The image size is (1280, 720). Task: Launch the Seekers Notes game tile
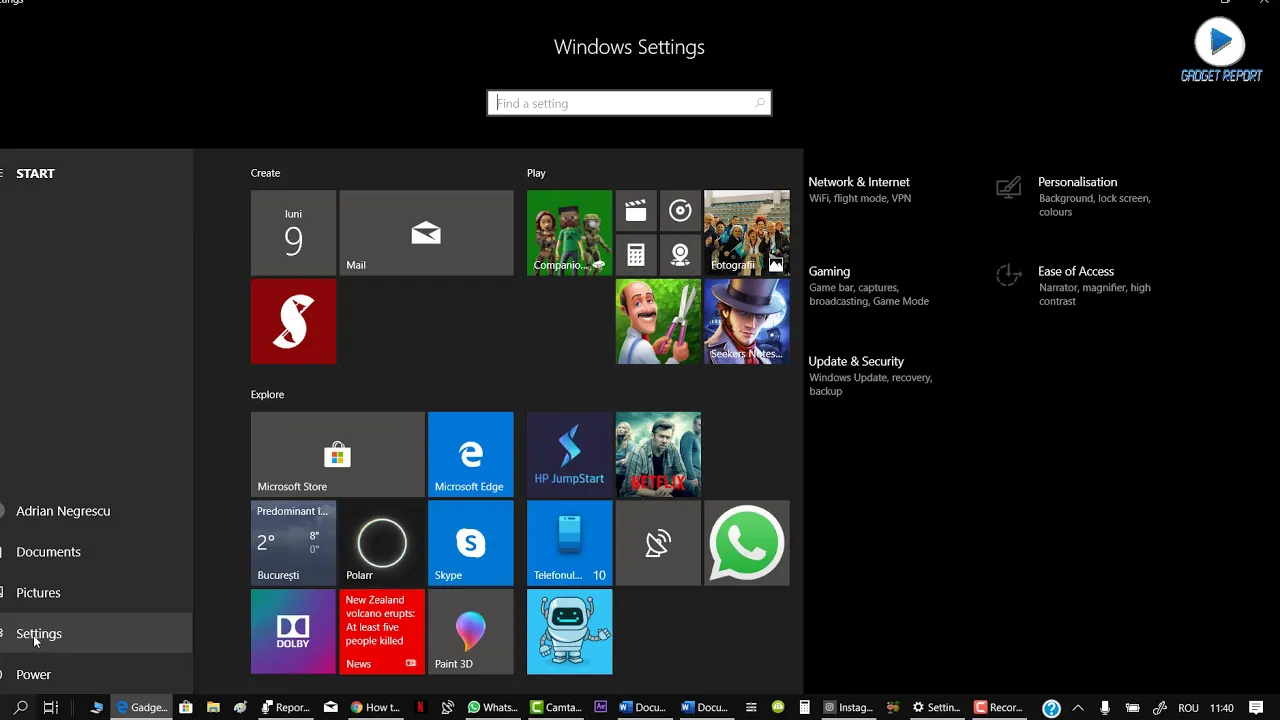(746, 322)
